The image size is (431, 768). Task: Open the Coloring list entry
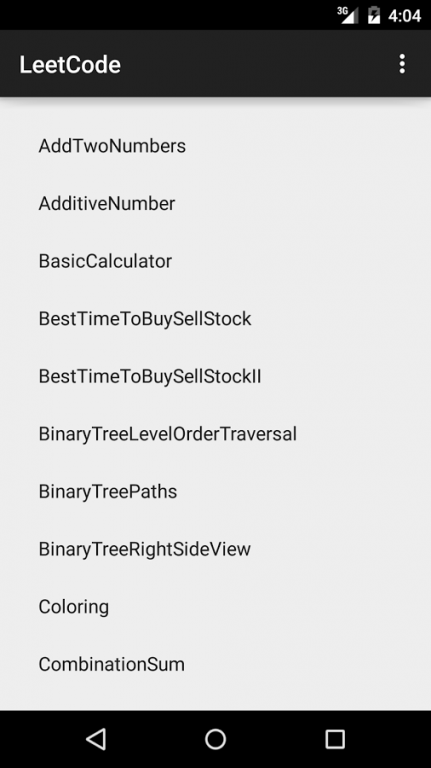[x=216, y=606]
